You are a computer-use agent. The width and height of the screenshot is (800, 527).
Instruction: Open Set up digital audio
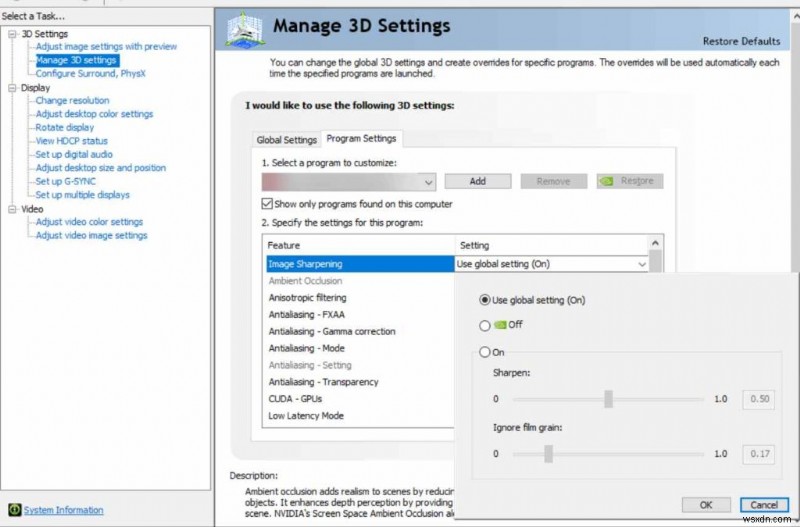[x=74, y=154]
